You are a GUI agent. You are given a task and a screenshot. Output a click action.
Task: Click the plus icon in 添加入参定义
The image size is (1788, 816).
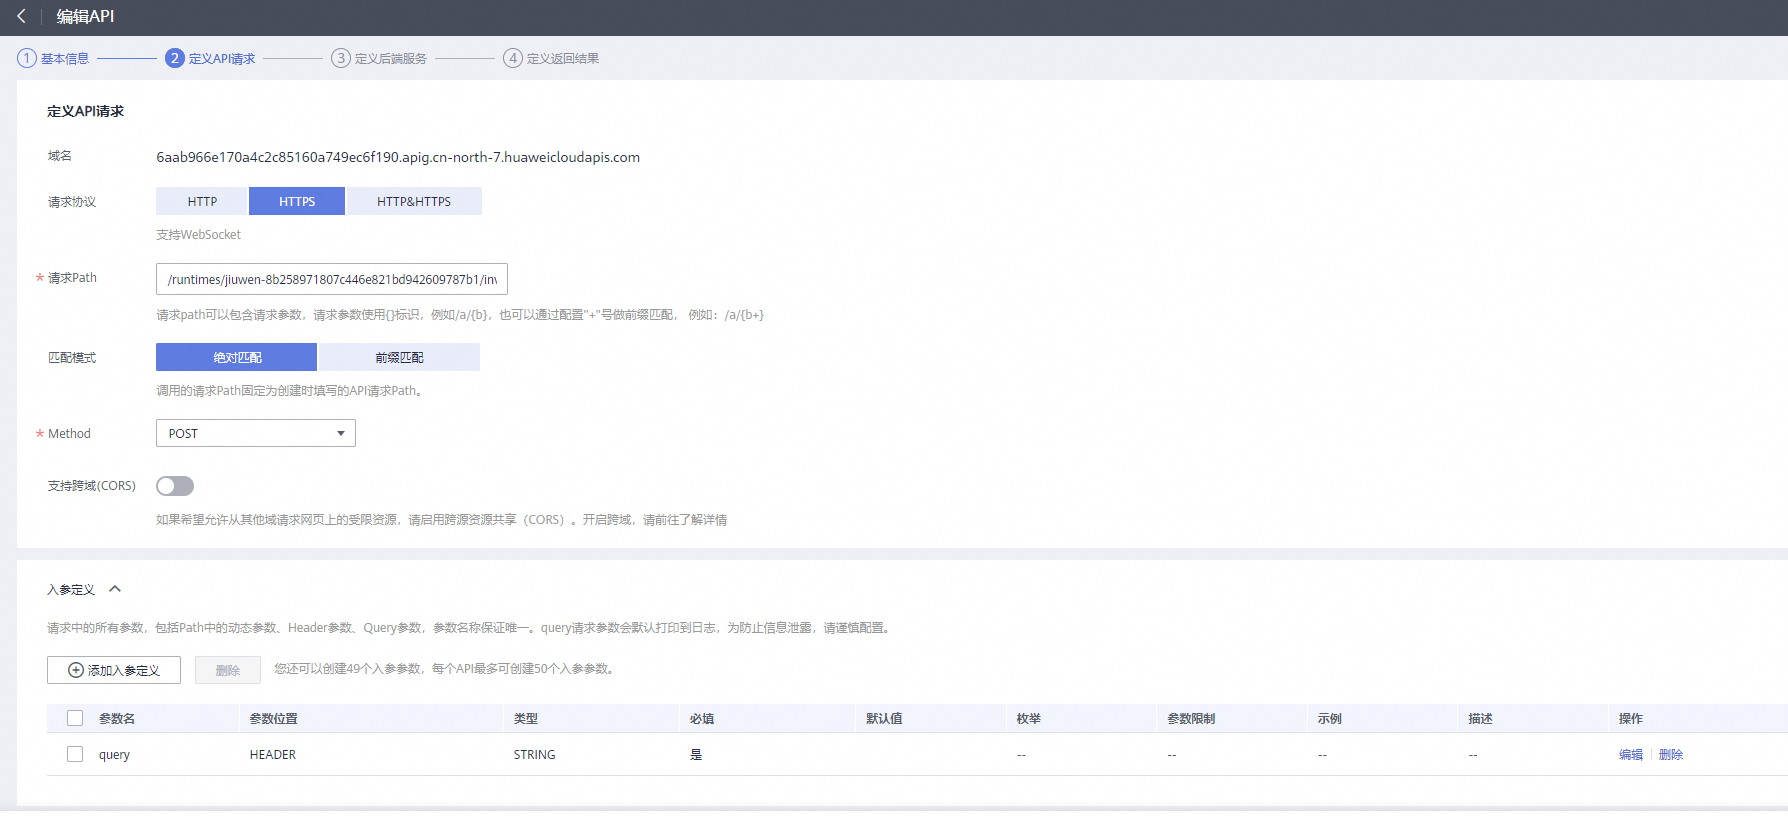pos(76,670)
